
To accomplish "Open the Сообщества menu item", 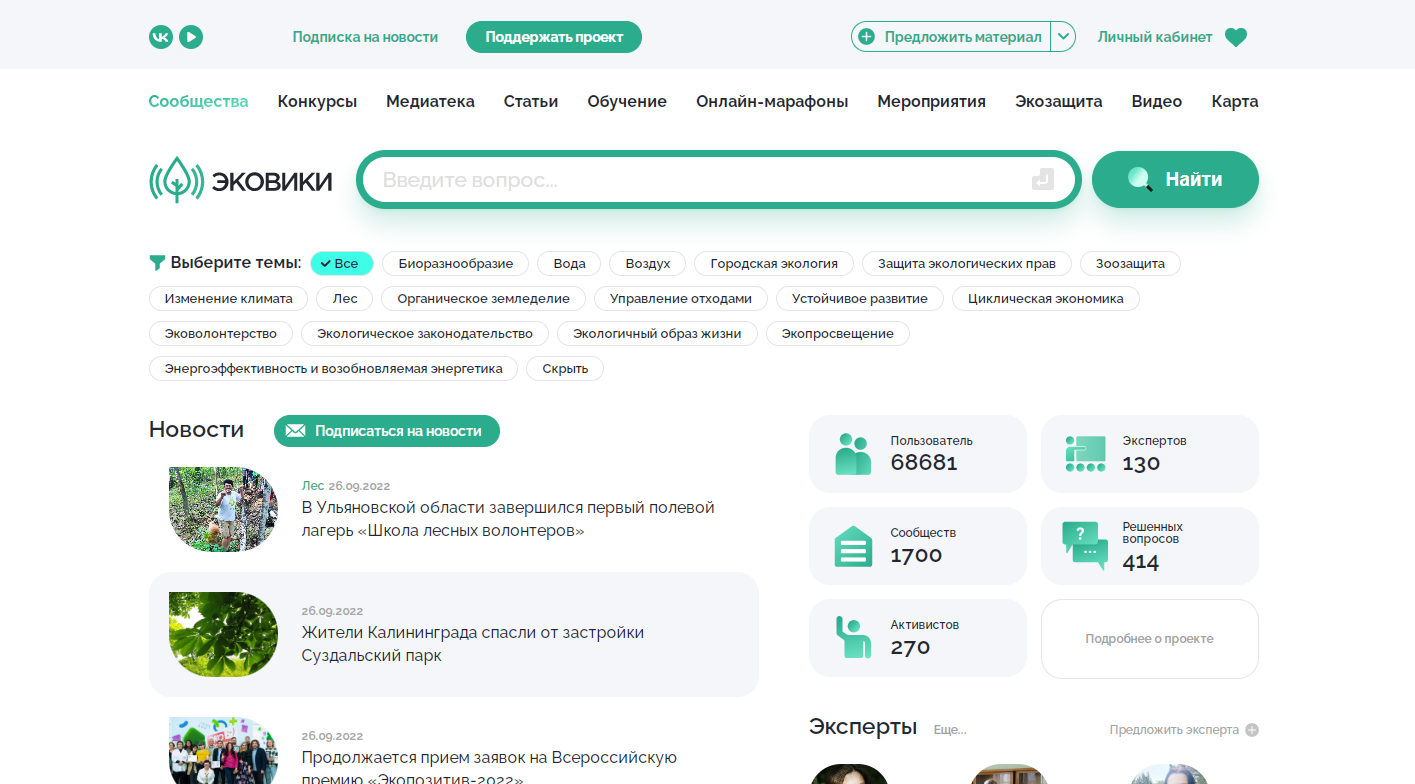I will click(x=198, y=101).
